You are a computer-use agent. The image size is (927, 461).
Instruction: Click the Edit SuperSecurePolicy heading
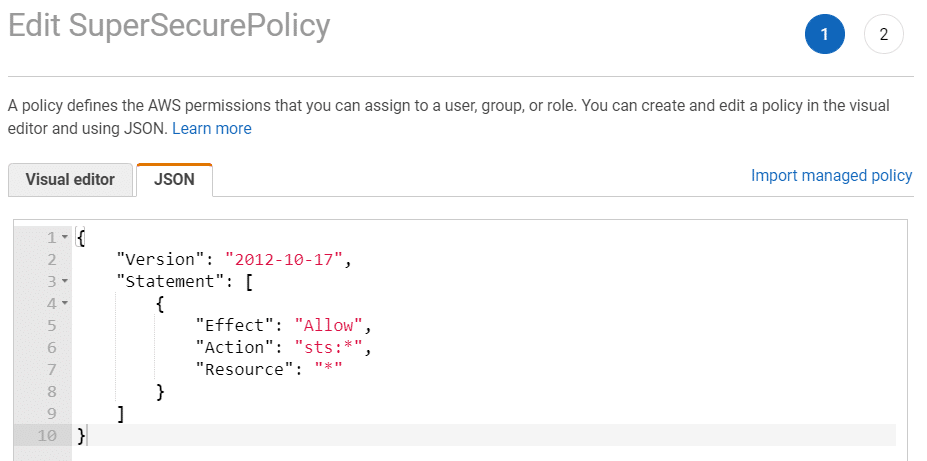(169, 25)
